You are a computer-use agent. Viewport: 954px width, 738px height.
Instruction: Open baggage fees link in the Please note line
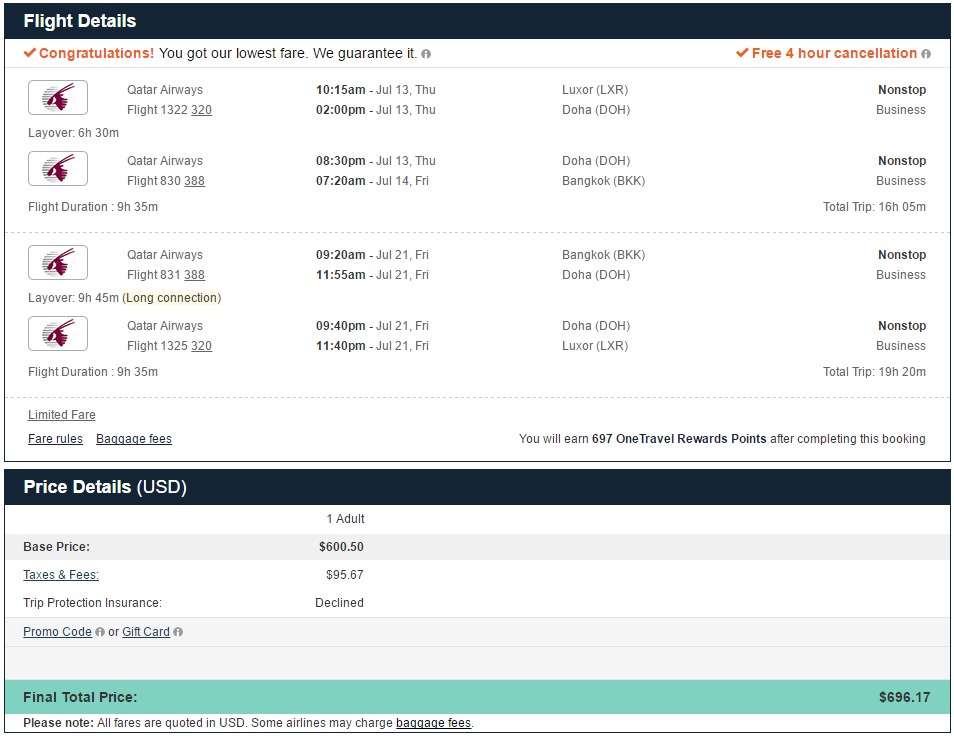click(x=433, y=723)
